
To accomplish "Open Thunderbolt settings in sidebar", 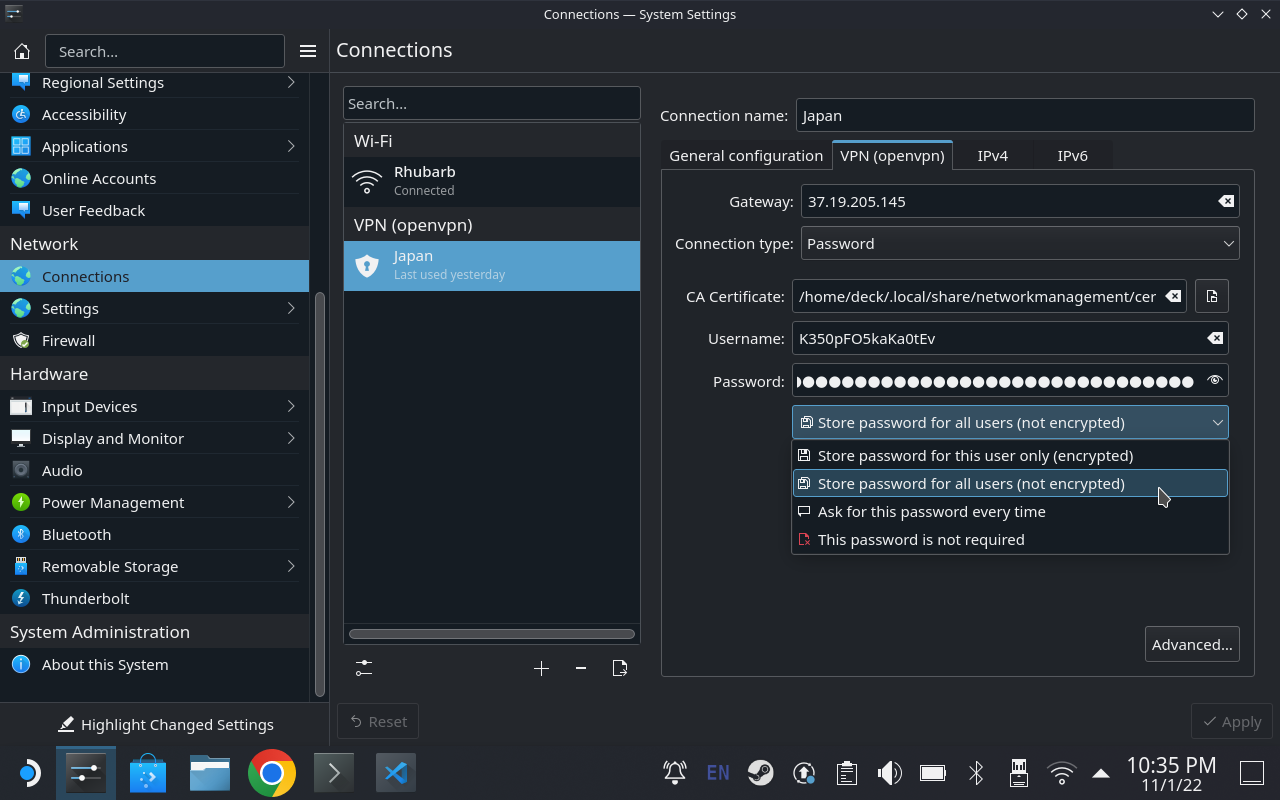I will 154,598.
